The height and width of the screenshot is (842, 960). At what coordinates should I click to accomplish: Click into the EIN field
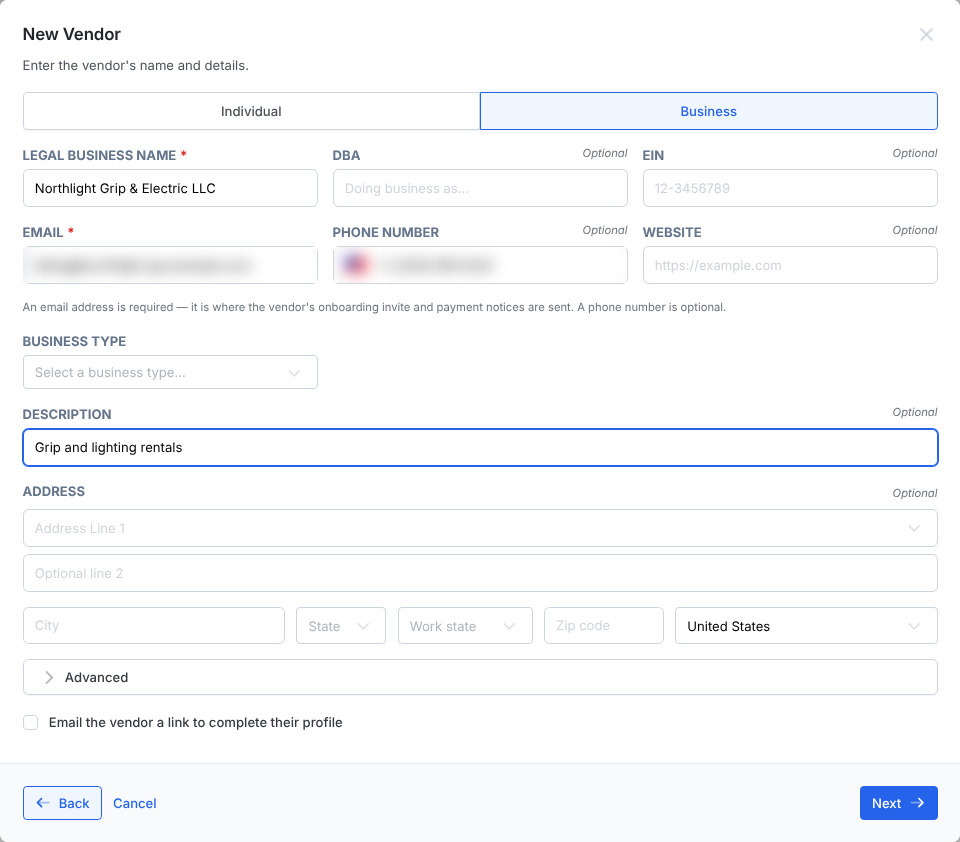coord(790,188)
